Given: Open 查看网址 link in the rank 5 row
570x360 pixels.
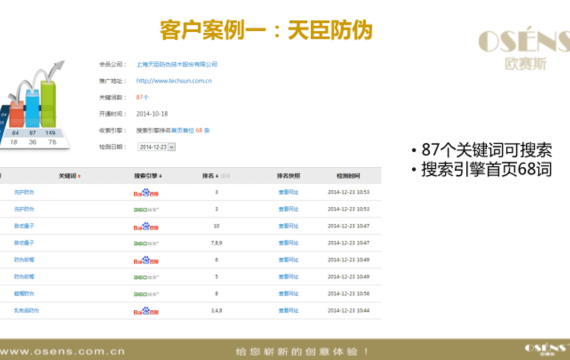Looking at the screenshot, I should [288, 277].
